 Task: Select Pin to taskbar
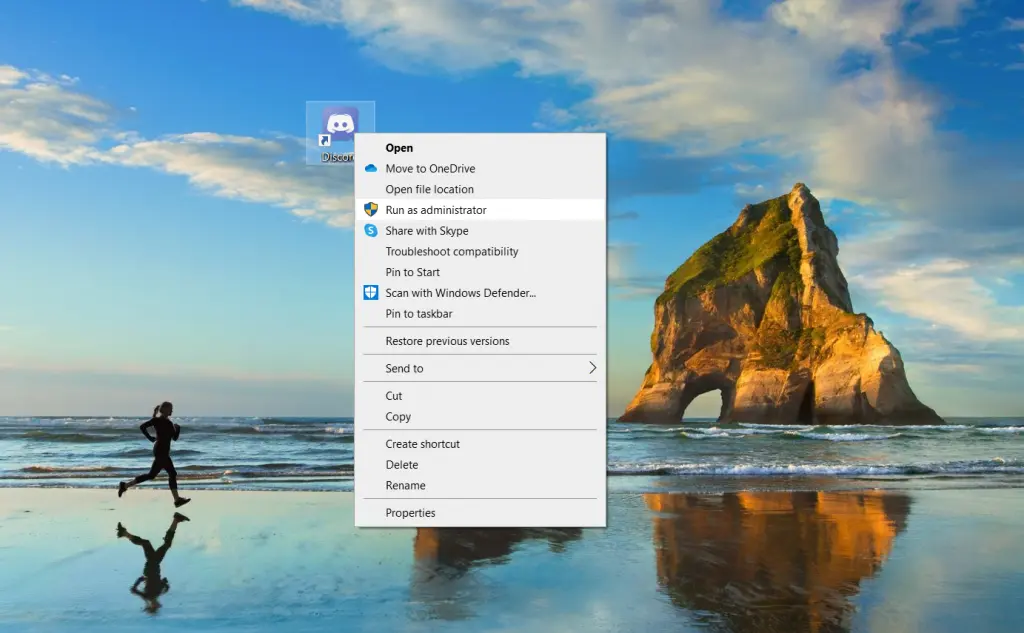[419, 314]
